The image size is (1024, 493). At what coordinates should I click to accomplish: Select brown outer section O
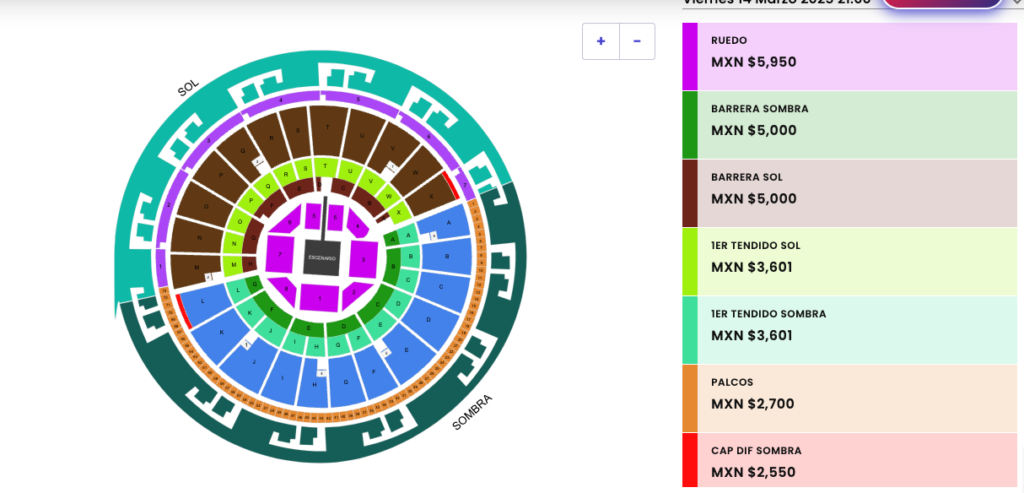(206, 206)
